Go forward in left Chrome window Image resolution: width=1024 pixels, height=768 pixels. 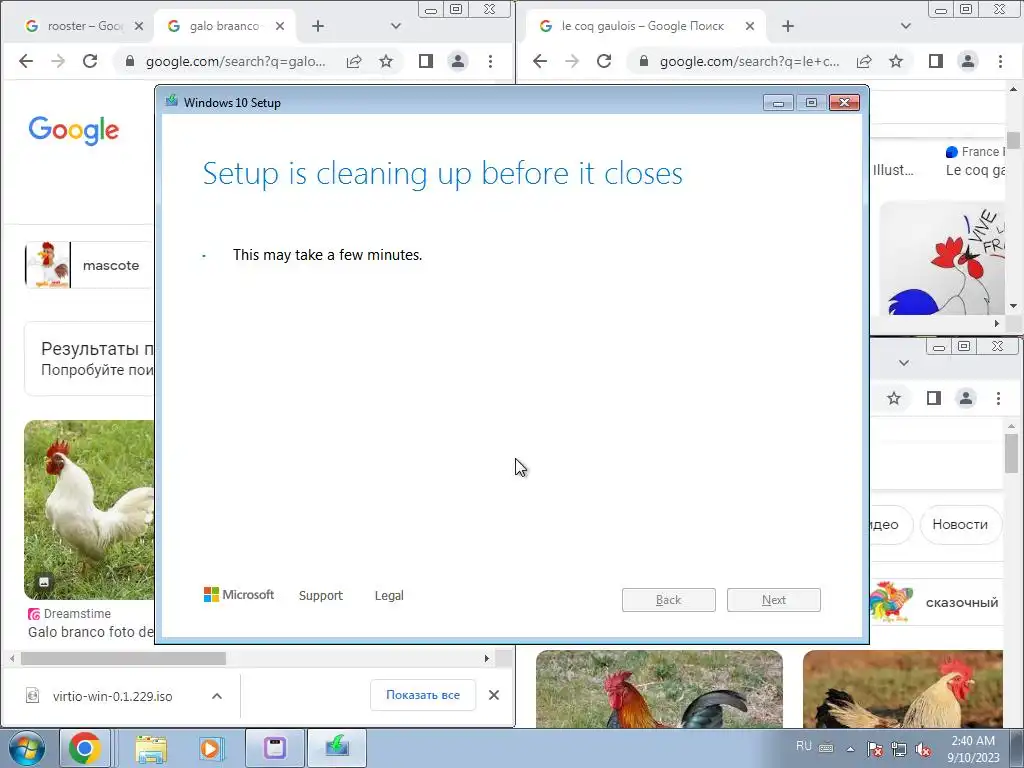[x=57, y=61]
